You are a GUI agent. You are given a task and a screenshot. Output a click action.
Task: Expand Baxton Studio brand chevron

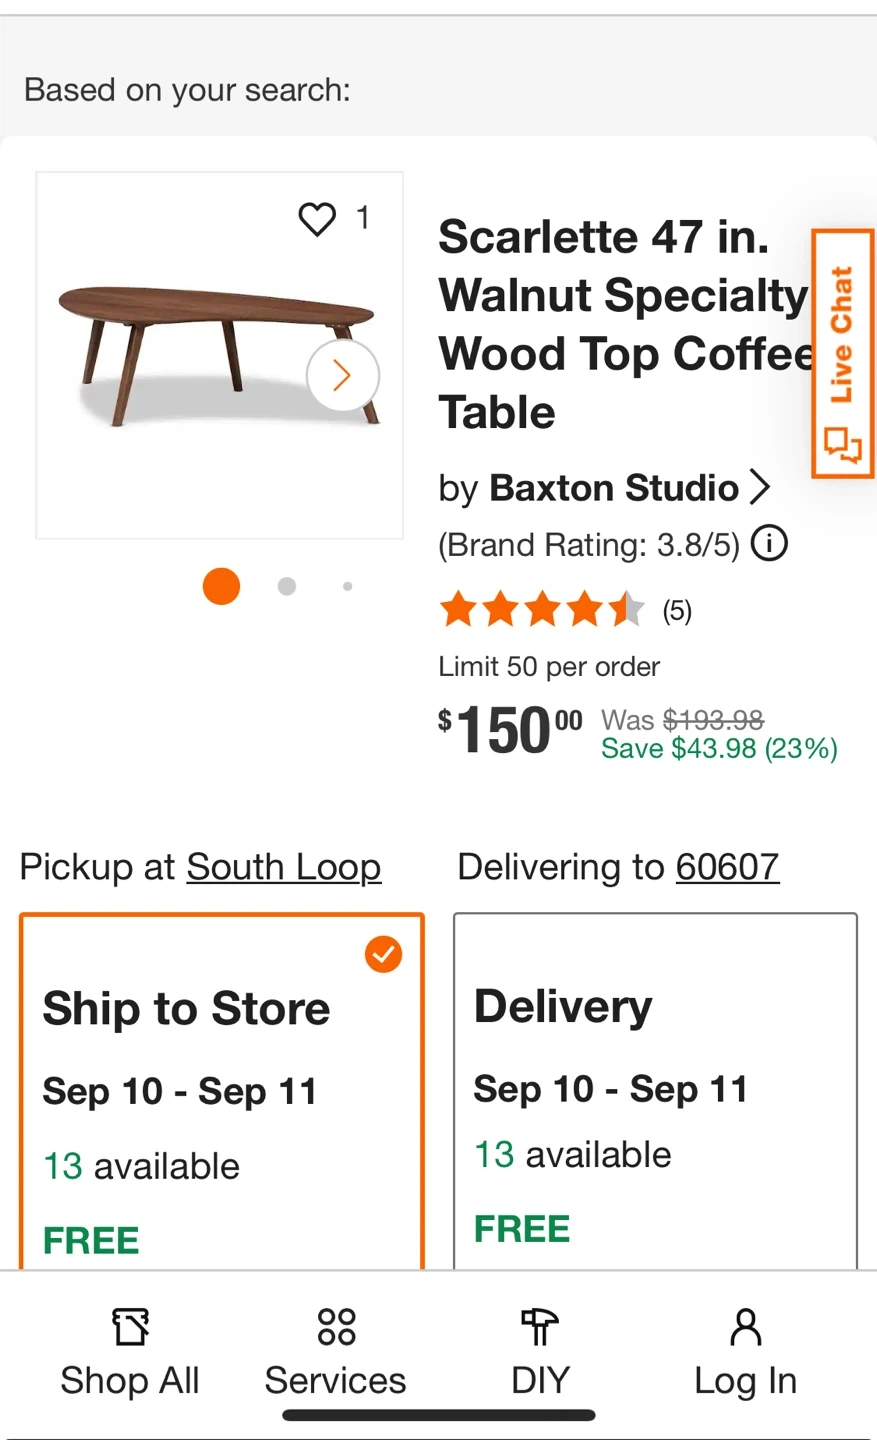[761, 488]
